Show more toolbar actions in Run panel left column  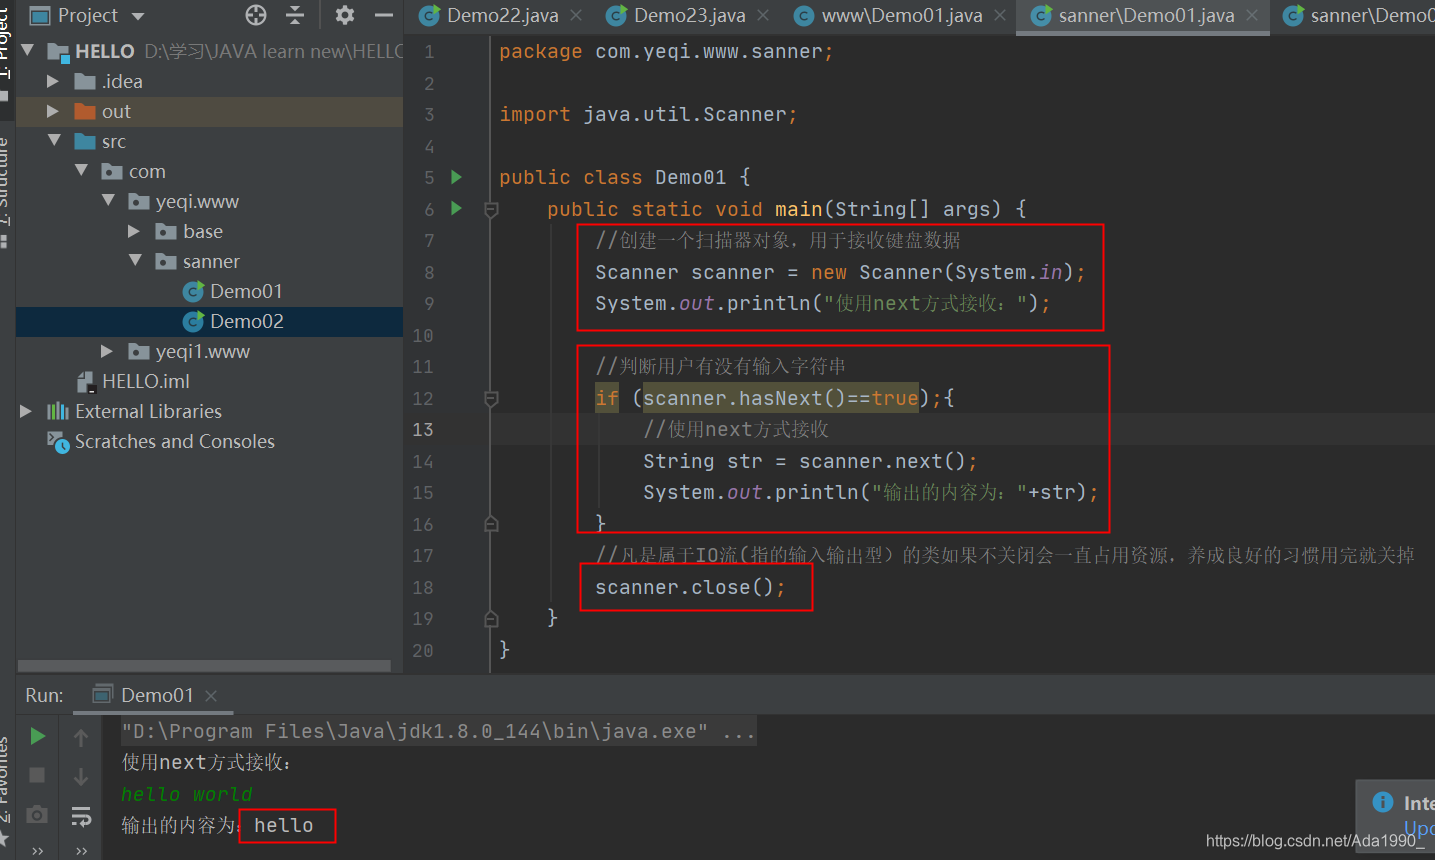[x=37, y=851]
